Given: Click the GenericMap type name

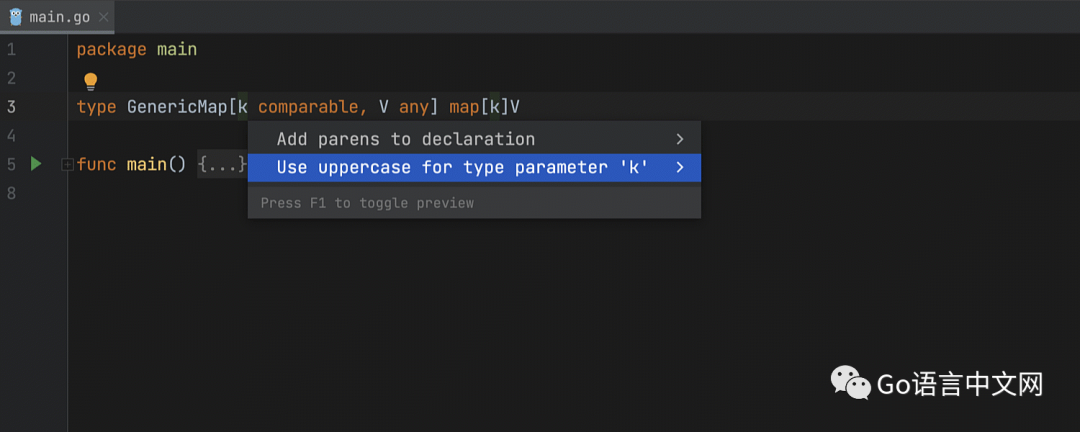Looking at the screenshot, I should tap(177, 107).
